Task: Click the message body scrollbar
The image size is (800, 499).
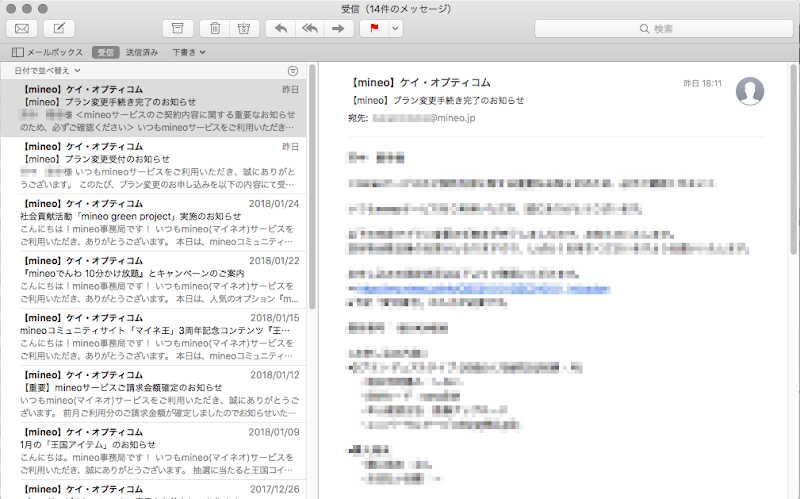Action: 794,158
